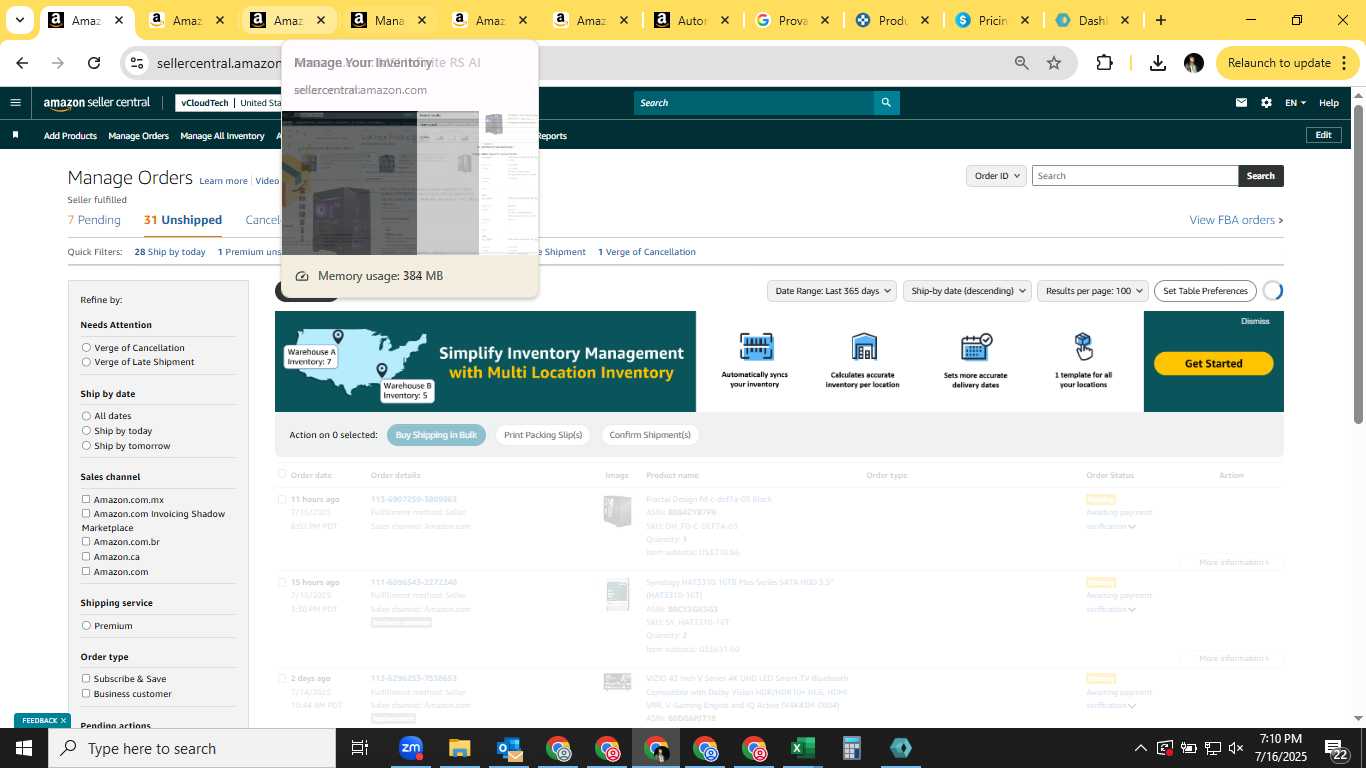The image size is (1366, 768).
Task: Open Chrome downloads icon
Action: (1157, 63)
